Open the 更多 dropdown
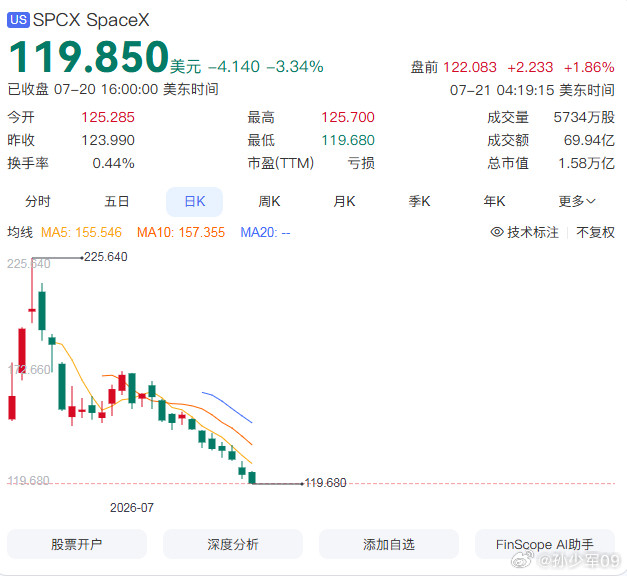627x576 pixels. tap(577, 201)
